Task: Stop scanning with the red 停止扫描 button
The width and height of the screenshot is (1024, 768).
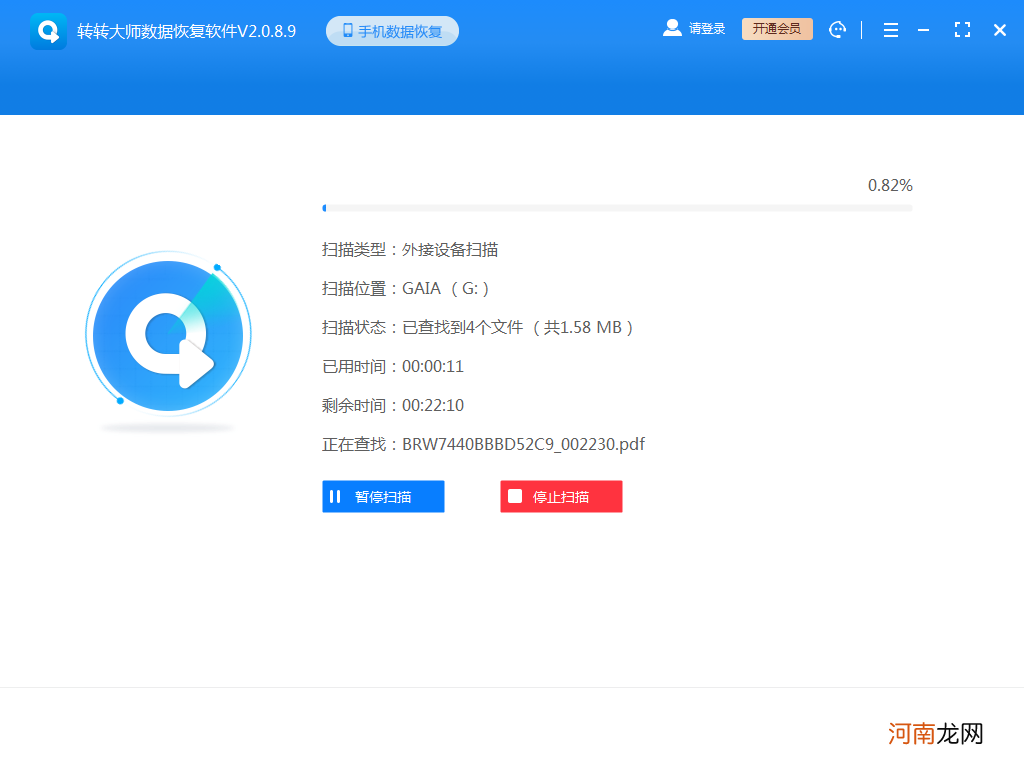Action: coord(561,496)
